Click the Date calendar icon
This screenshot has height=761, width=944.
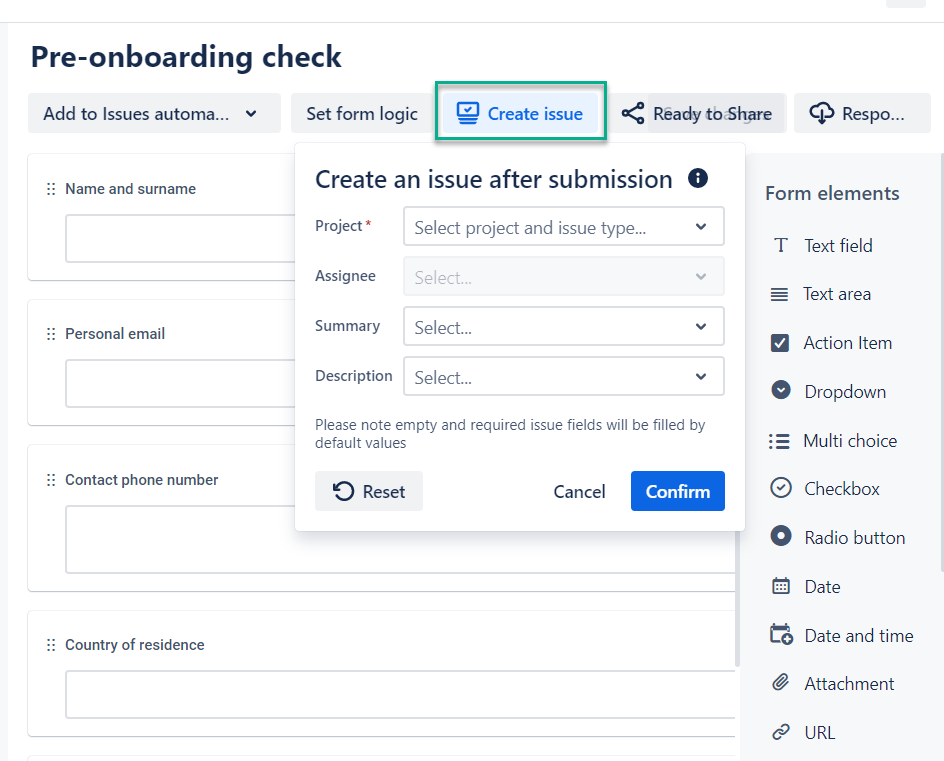[781, 586]
